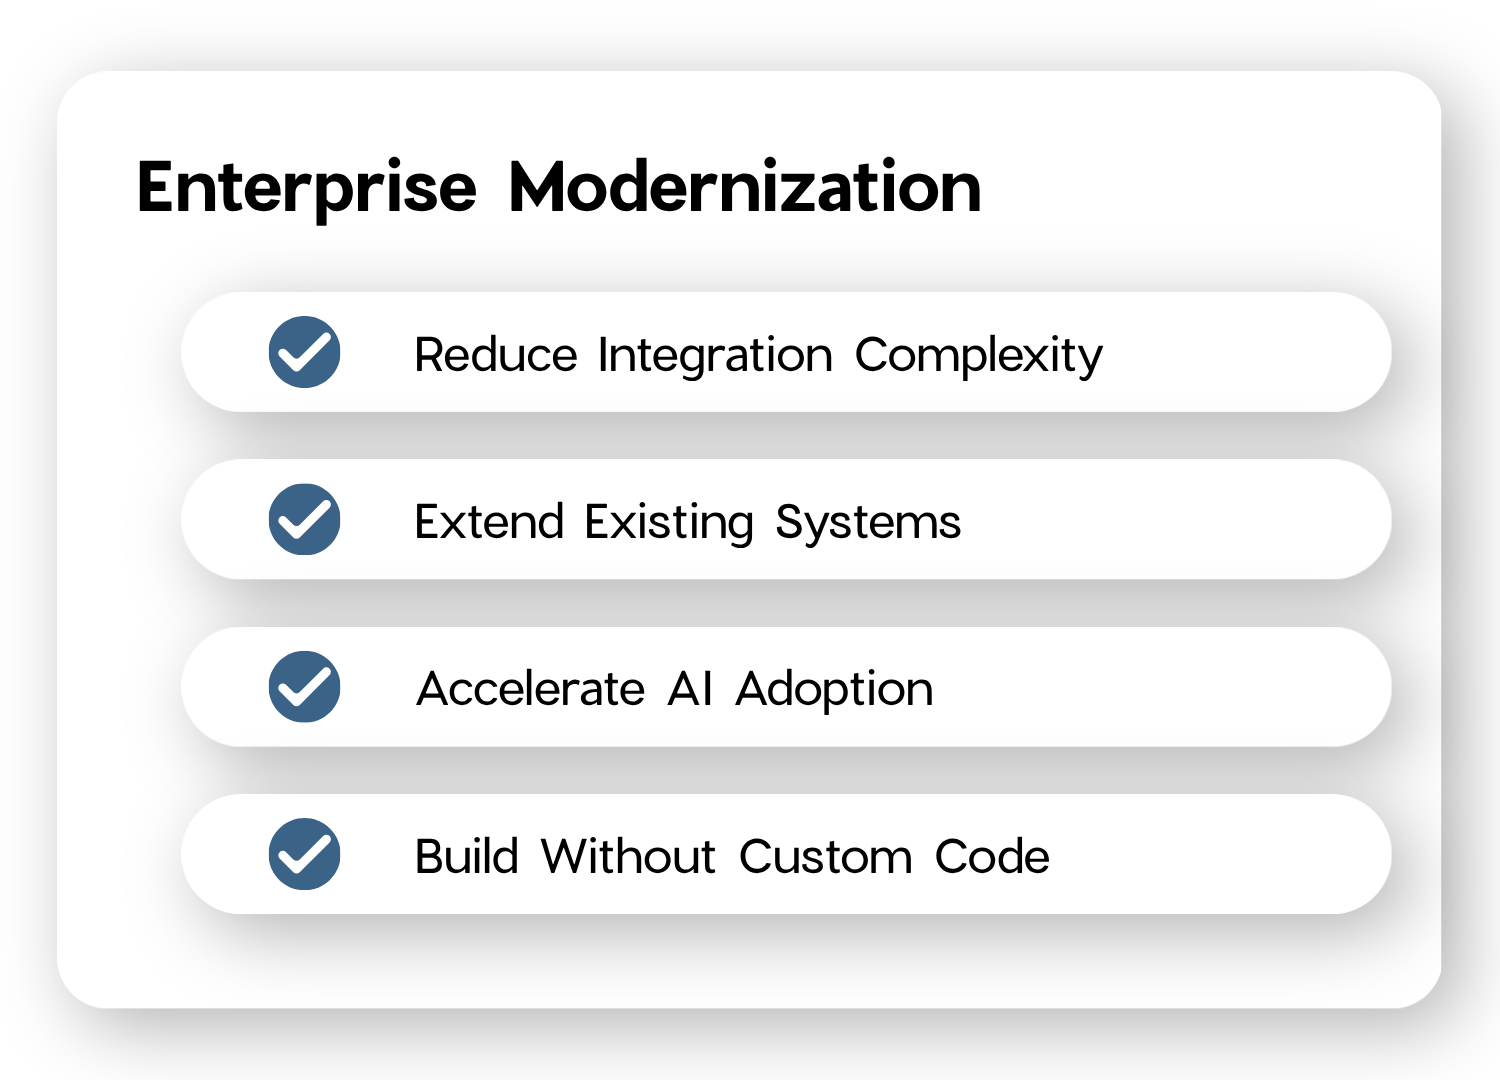This screenshot has width=1500, height=1080.
Task: Click the word Adoption in third row
Action: point(834,690)
